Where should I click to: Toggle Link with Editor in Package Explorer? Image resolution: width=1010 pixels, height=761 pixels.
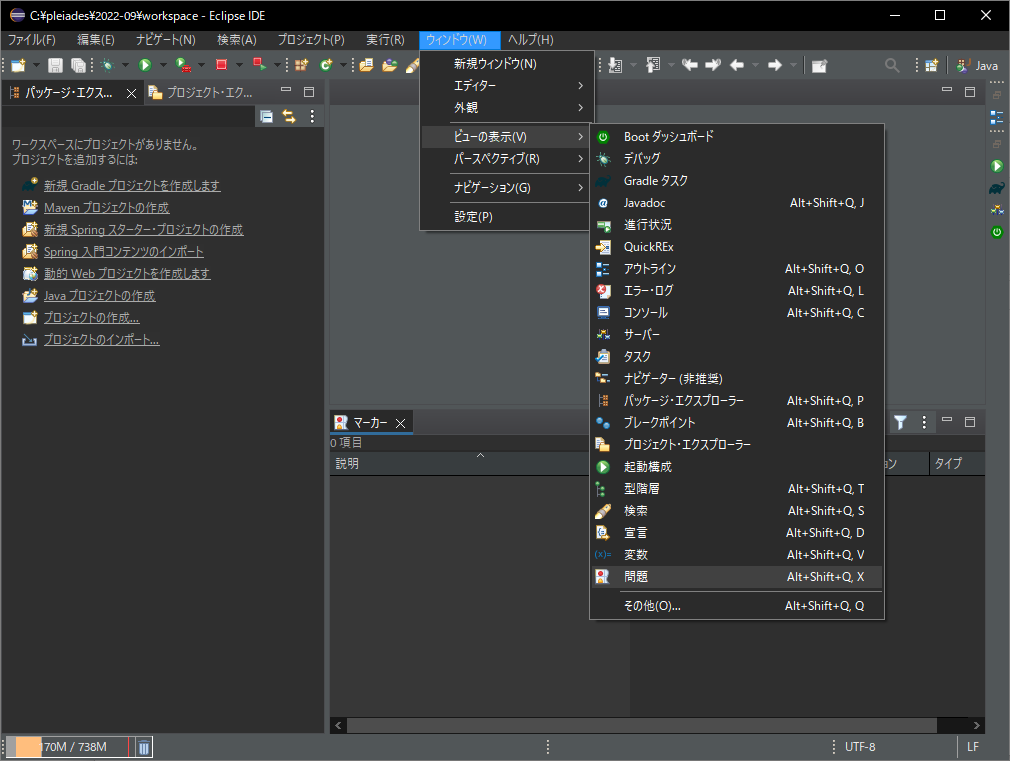pos(289,117)
